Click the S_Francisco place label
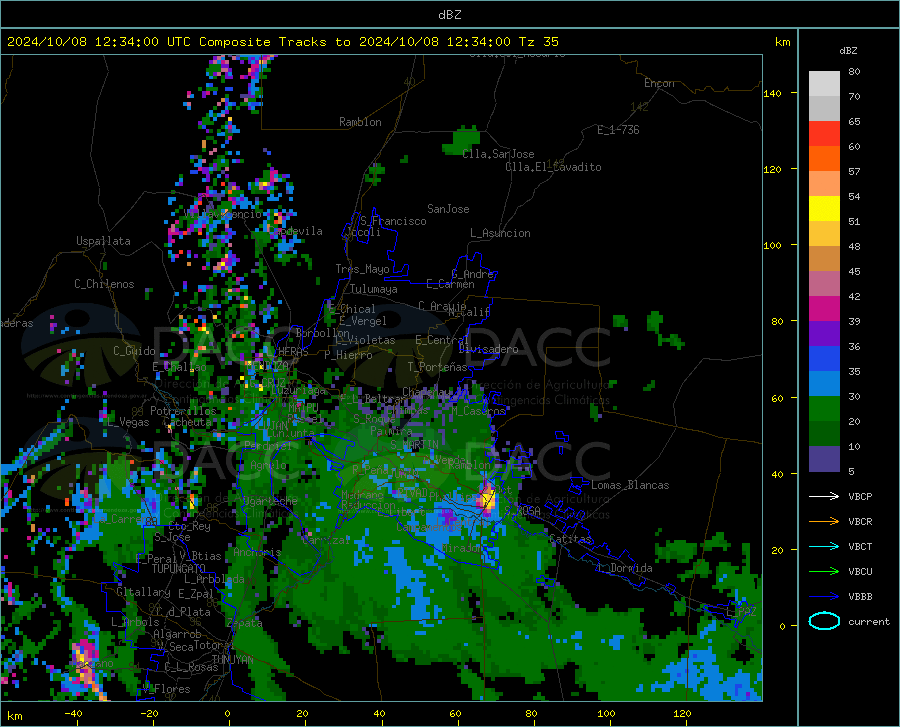900x727 pixels. point(393,221)
